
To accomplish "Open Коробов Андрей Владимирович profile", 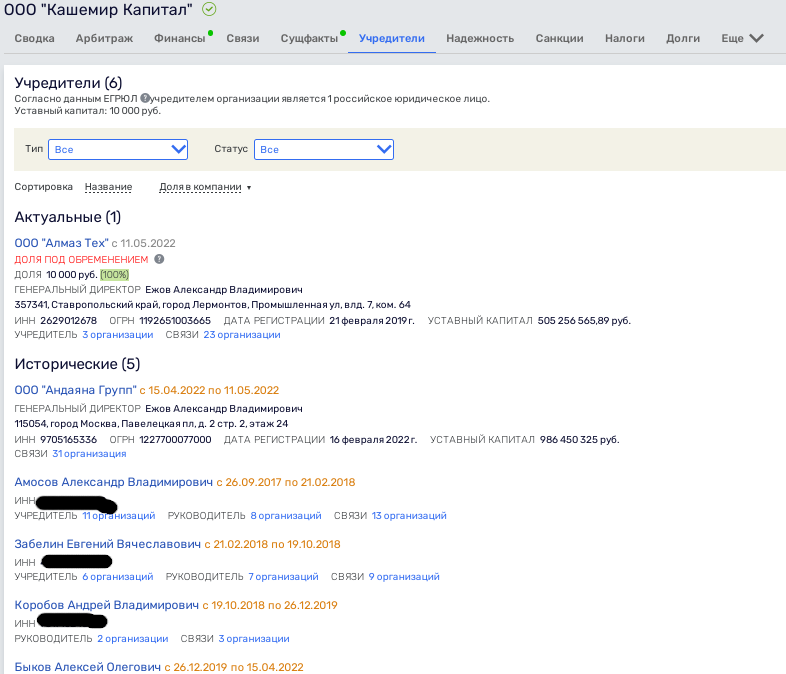I will pos(106,606).
